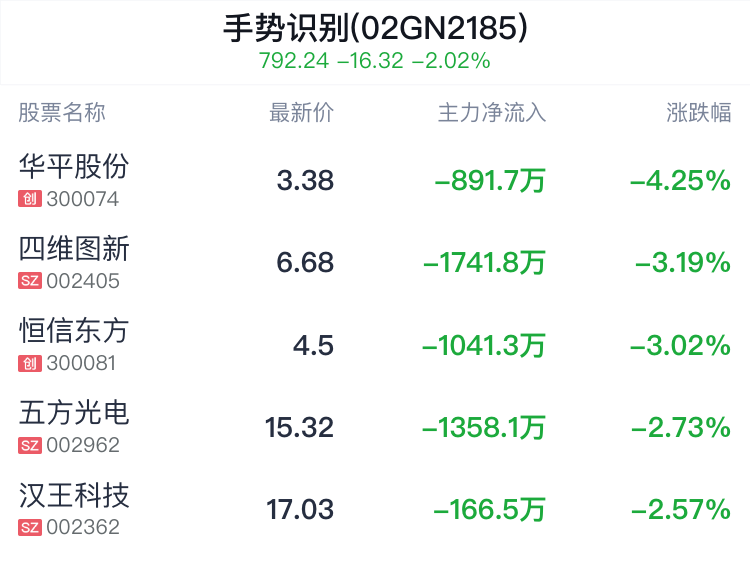Open the 汉王科技 stock name

pos(75,495)
